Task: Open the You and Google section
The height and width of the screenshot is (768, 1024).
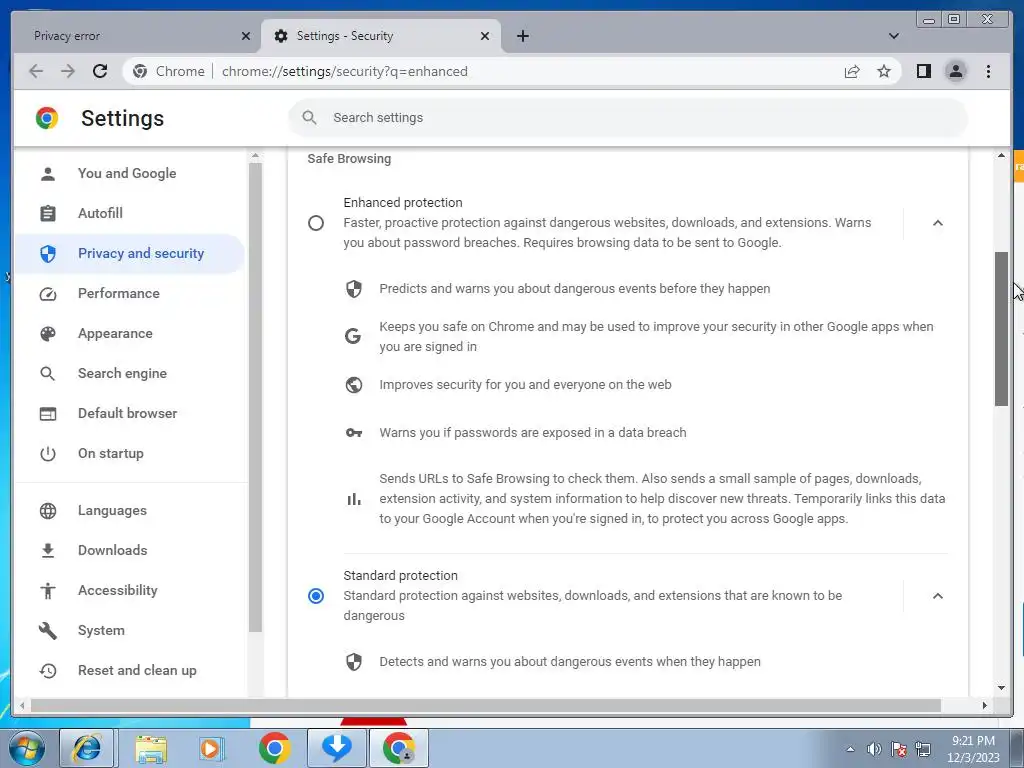Action: pos(127,173)
